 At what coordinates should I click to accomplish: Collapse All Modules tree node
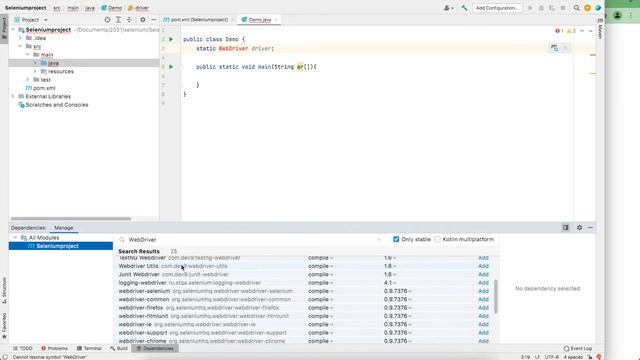pos(15,238)
